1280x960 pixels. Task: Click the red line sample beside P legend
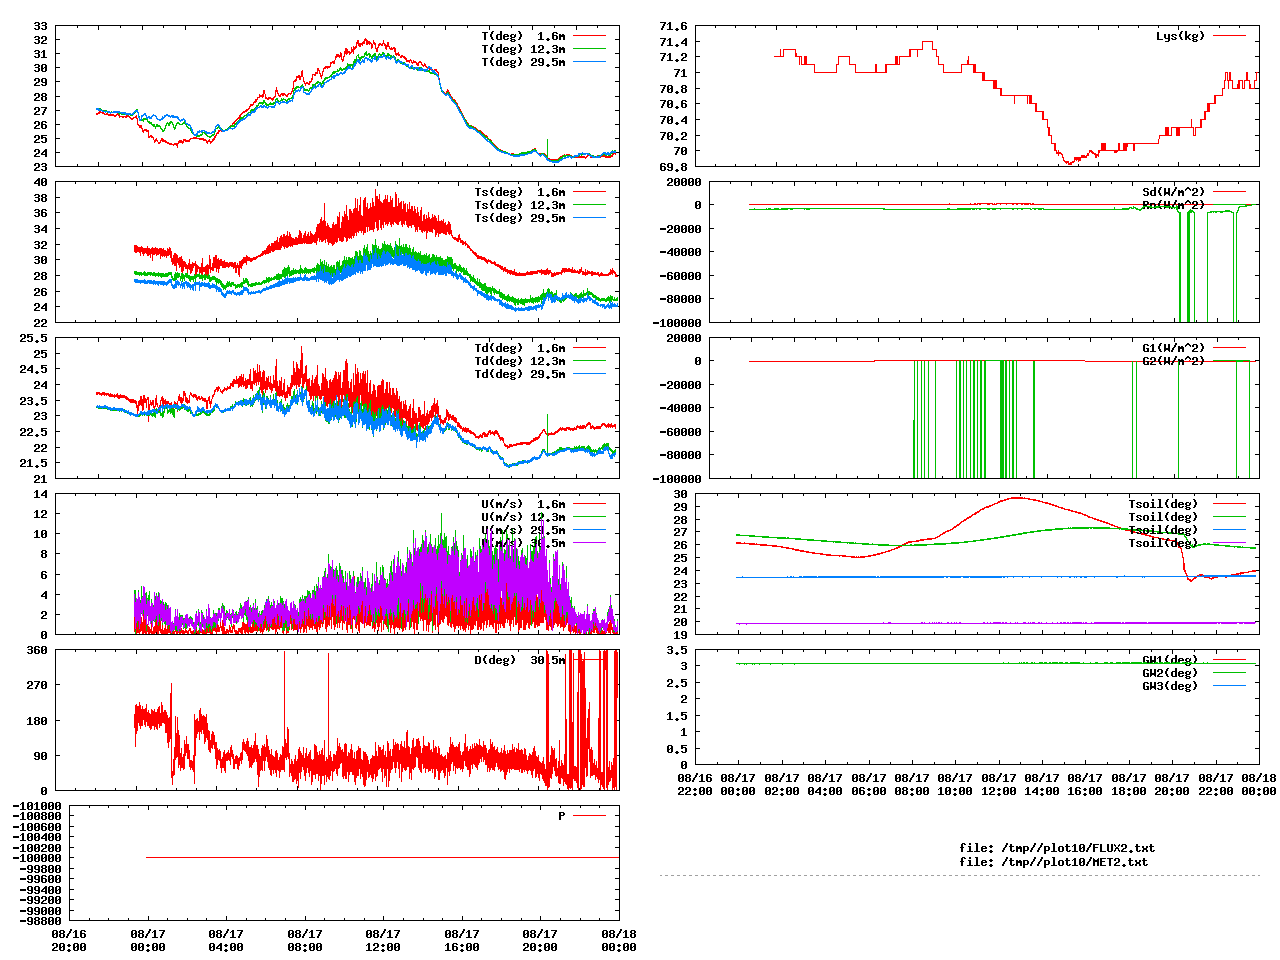(x=589, y=816)
